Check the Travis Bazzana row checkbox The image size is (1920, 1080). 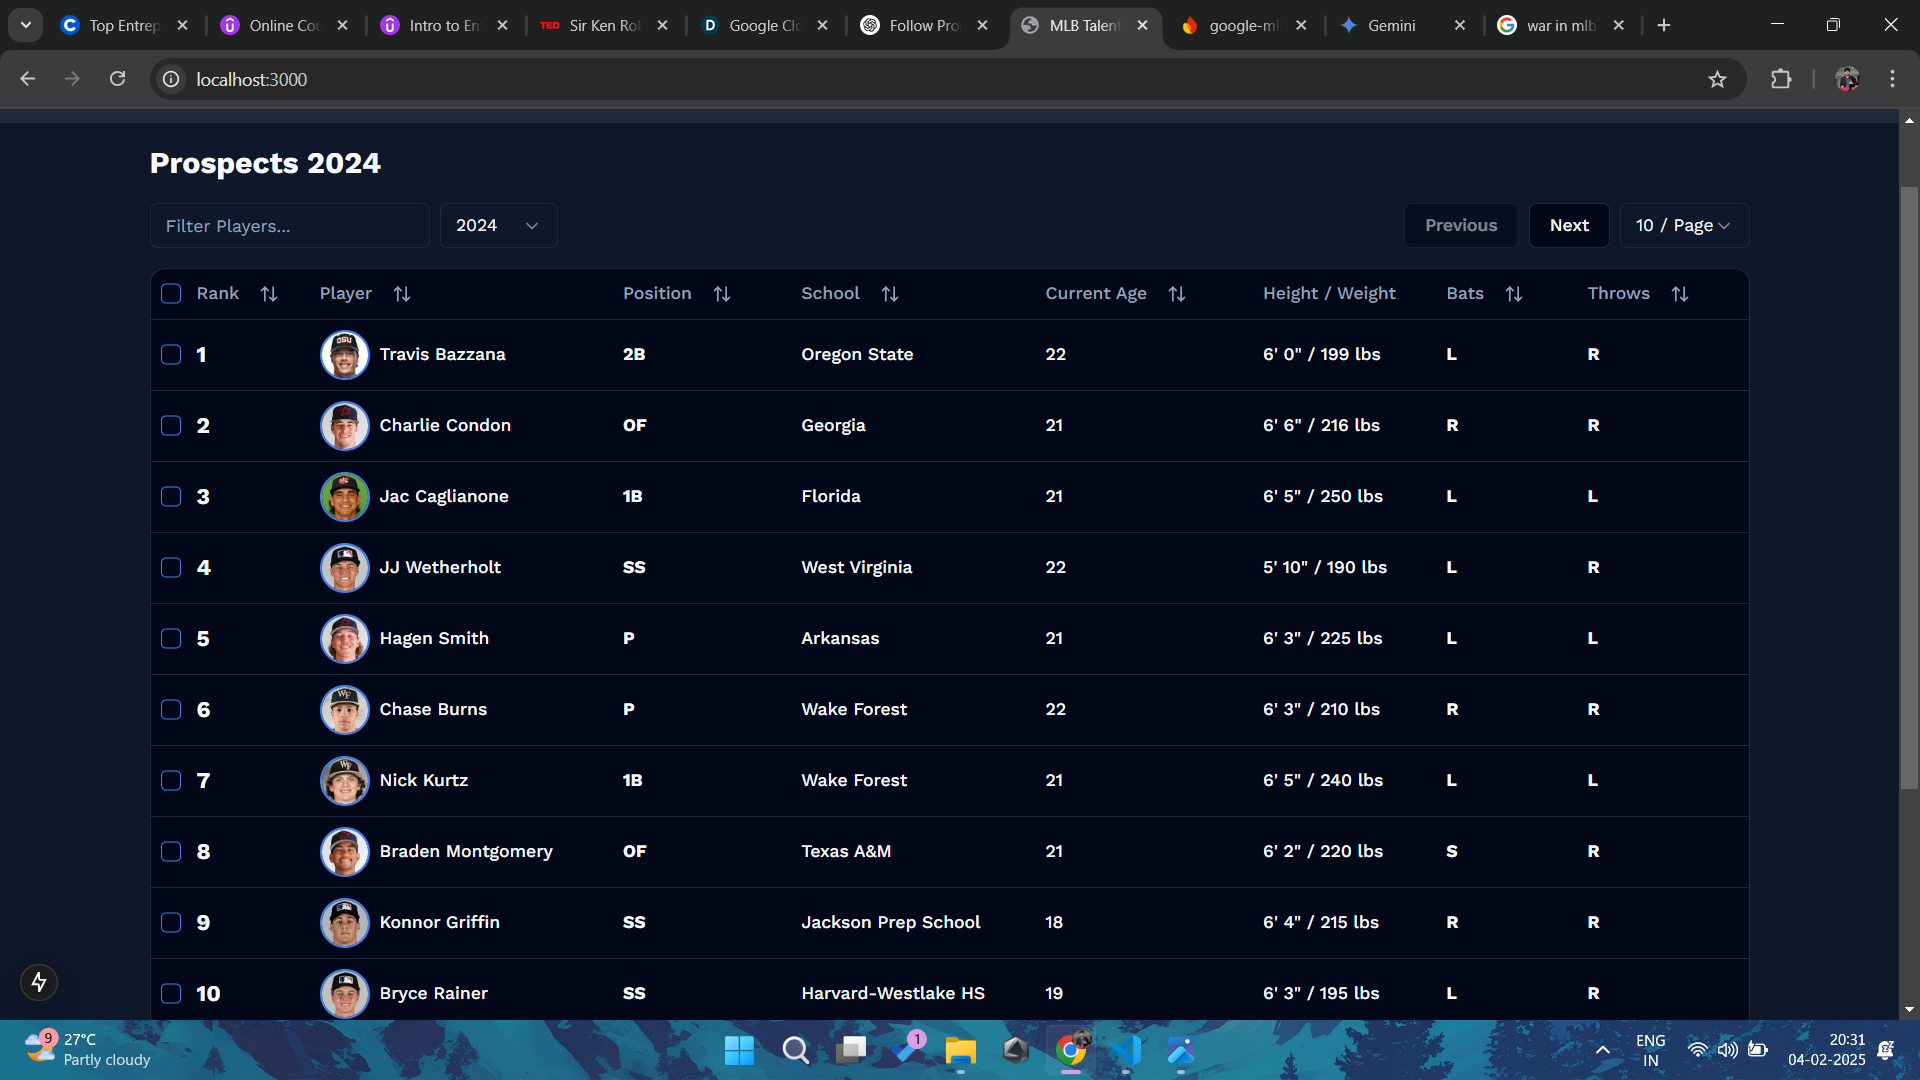pyautogui.click(x=171, y=355)
